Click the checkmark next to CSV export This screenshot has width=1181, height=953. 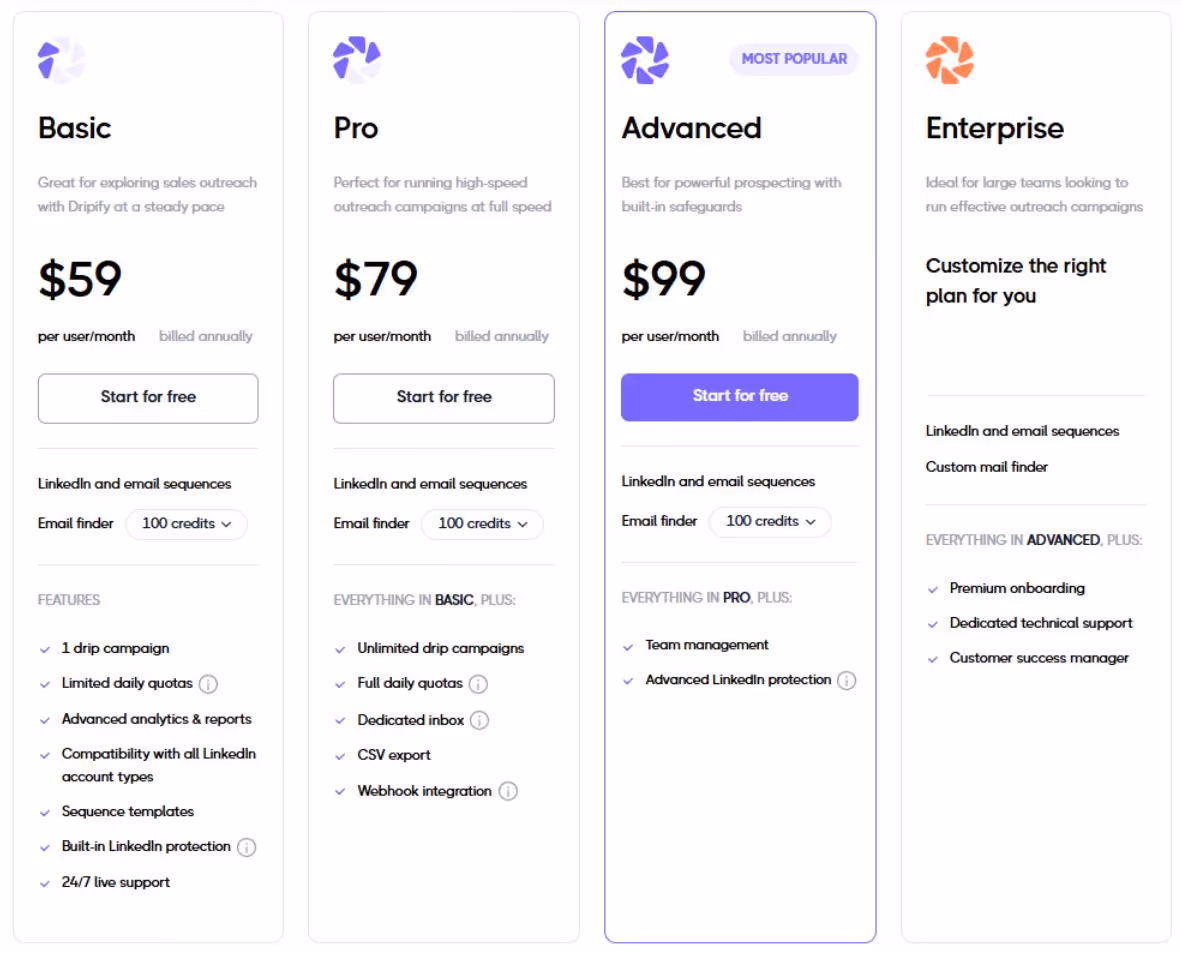click(340, 756)
